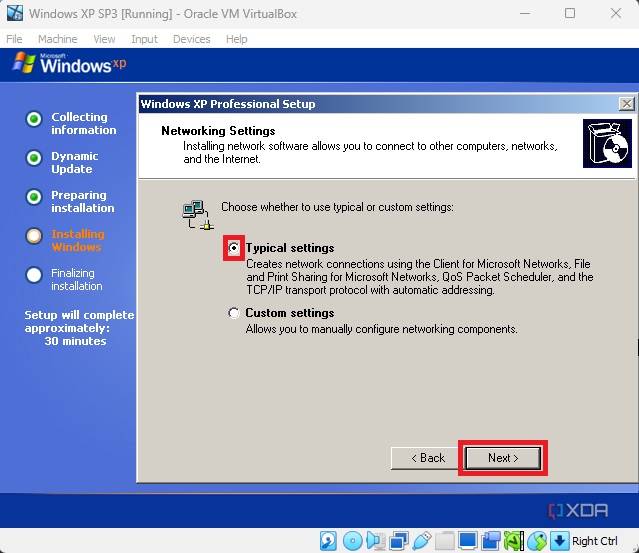
Task: Click the Windows XP flag logo
Action: (24, 62)
